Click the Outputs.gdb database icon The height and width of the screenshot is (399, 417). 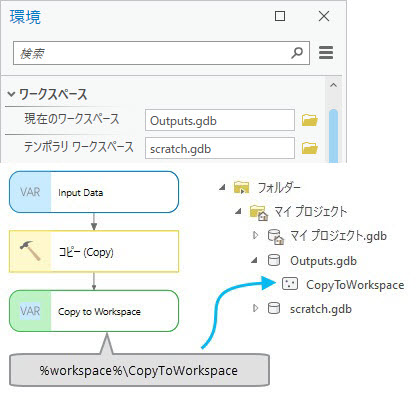coord(274,260)
